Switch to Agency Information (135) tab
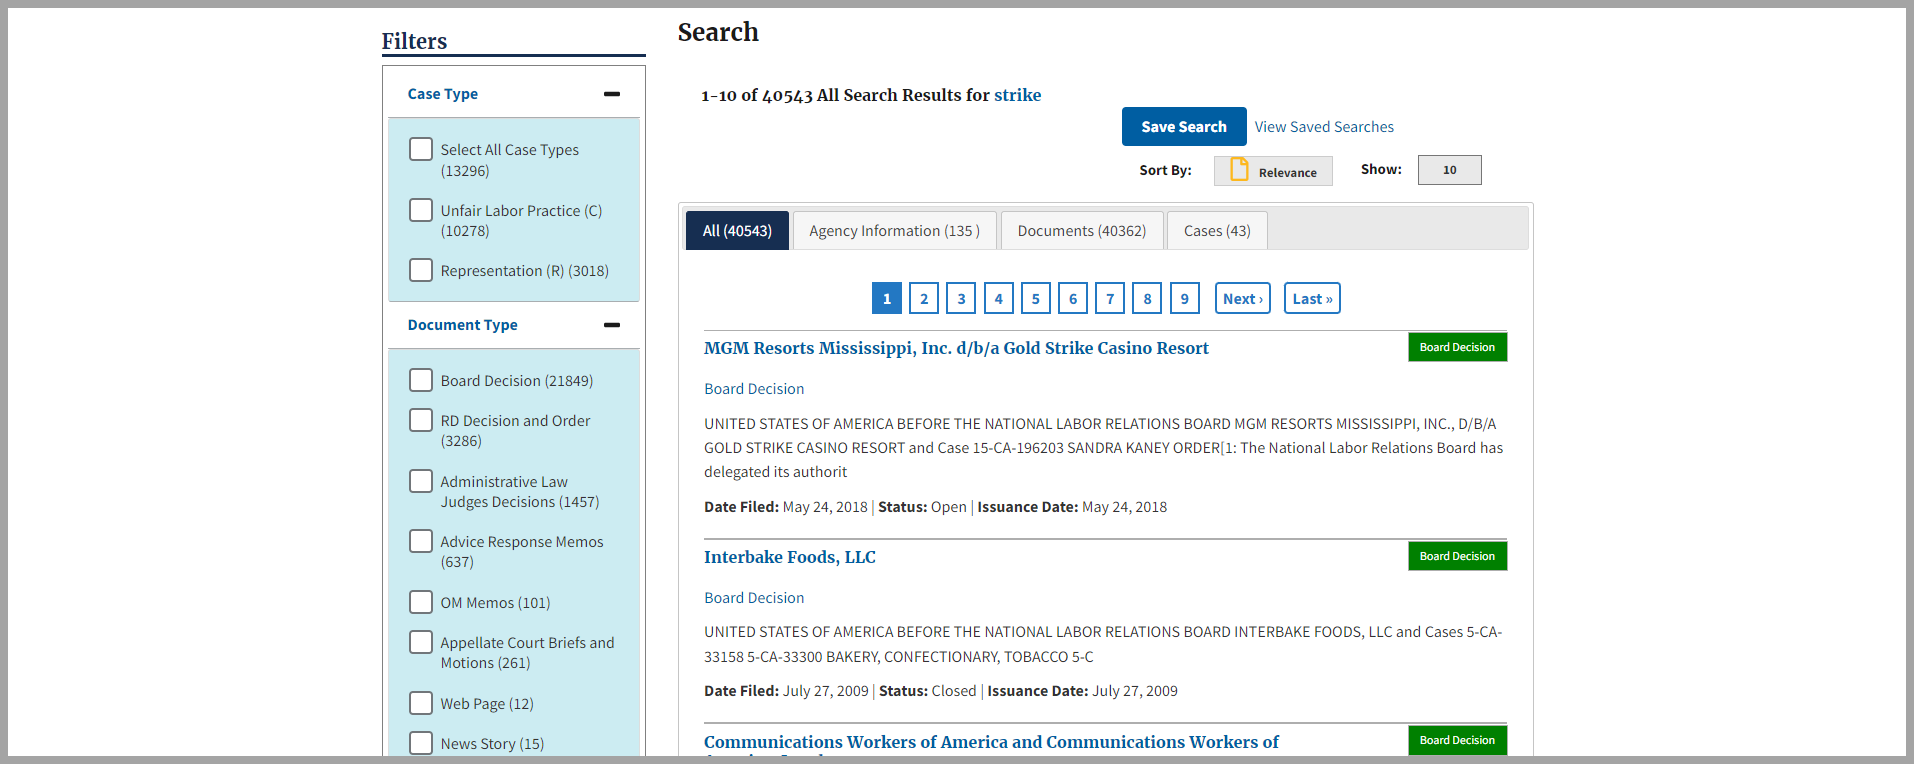Screen dimensions: 1914x764 895,231
